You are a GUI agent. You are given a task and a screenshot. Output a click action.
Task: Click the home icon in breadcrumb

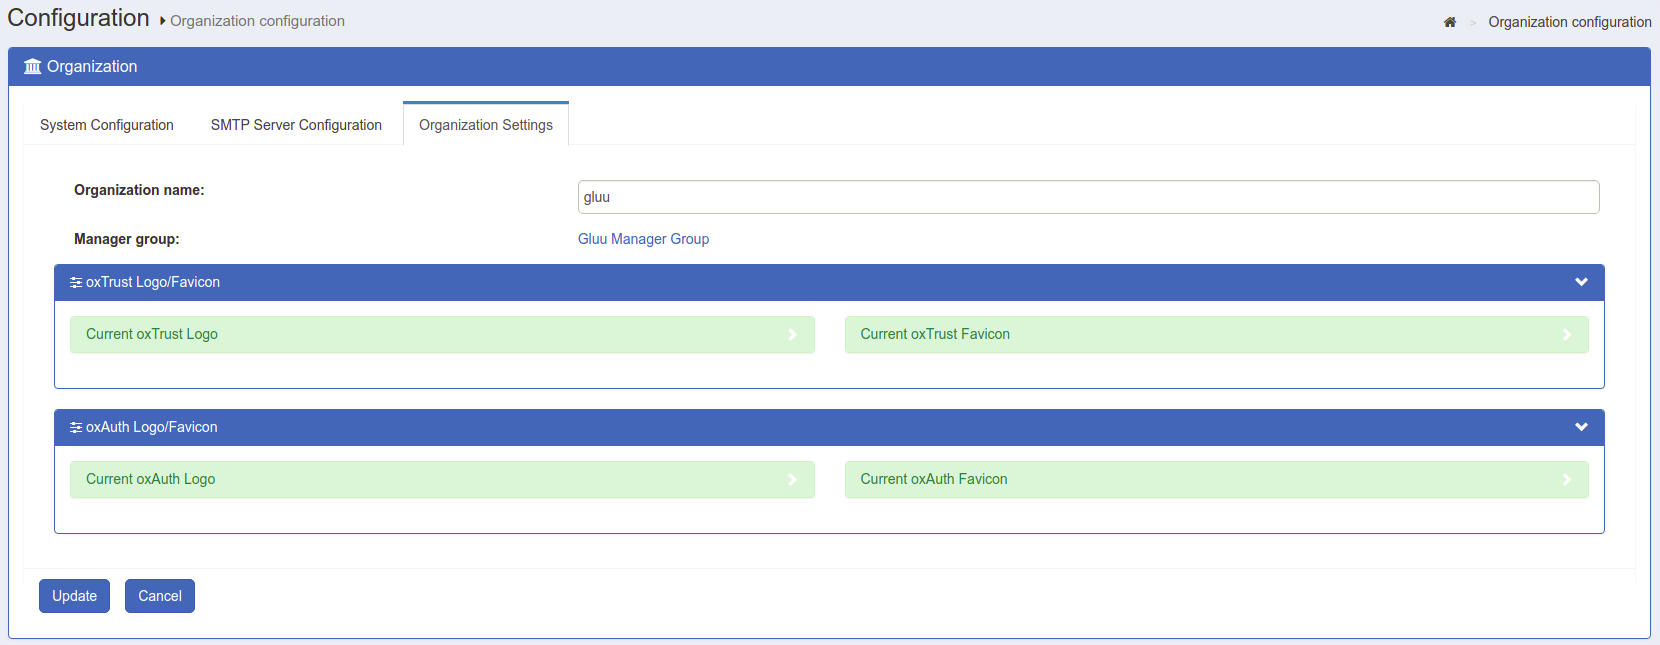[x=1449, y=22]
